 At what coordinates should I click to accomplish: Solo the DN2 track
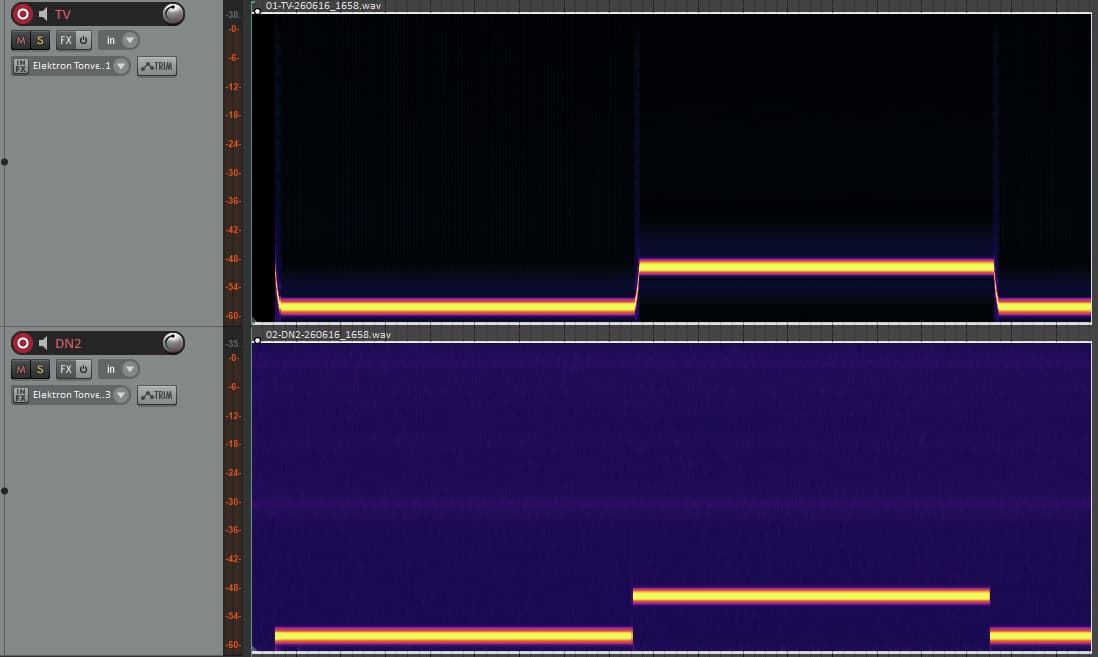coord(40,369)
